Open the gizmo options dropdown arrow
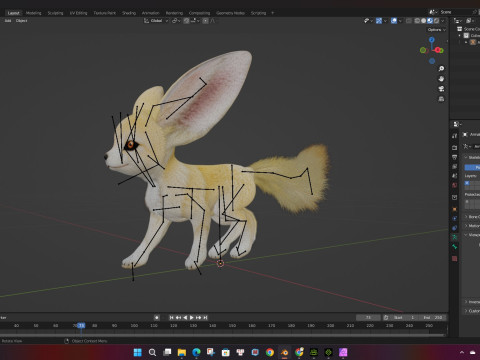Screen dimensions: 480x360 pos(385,21)
